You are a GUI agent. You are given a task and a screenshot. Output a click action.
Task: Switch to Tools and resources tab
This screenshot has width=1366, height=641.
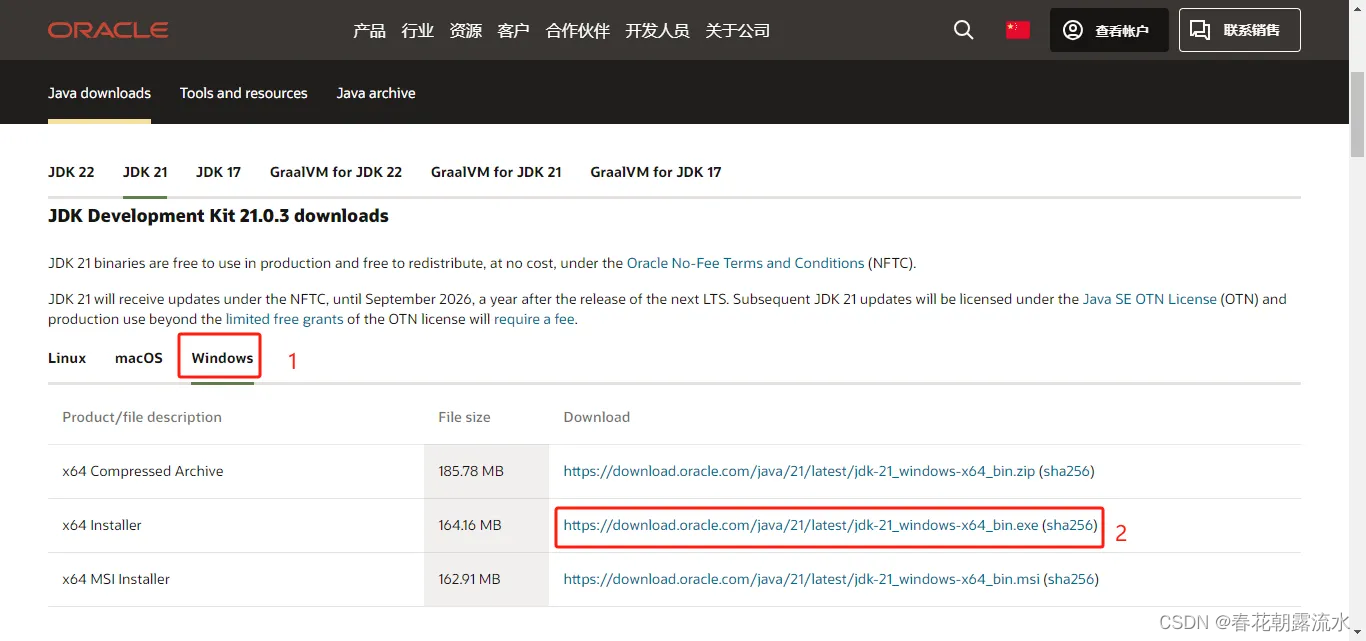[244, 93]
